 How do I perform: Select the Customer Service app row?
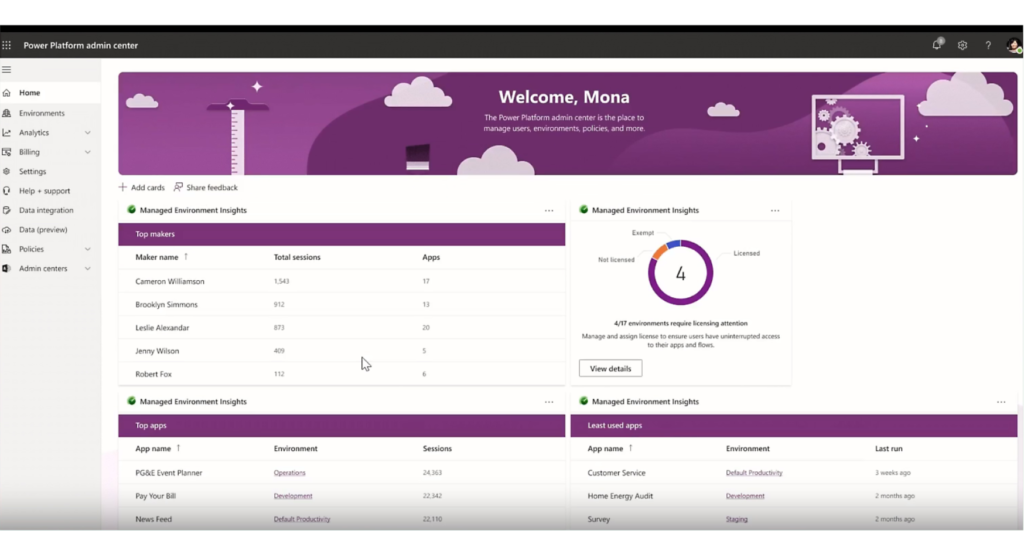coord(793,472)
